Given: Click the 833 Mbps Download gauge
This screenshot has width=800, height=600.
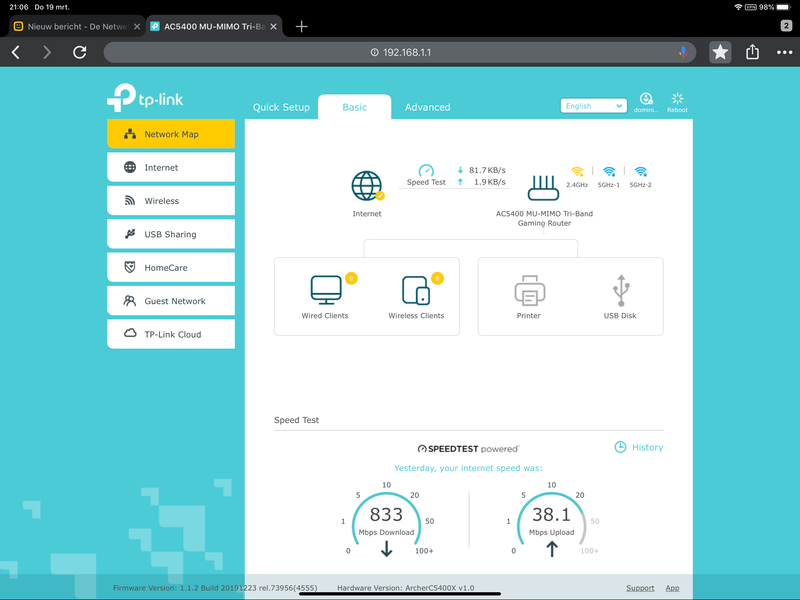Looking at the screenshot, I should click(386, 520).
